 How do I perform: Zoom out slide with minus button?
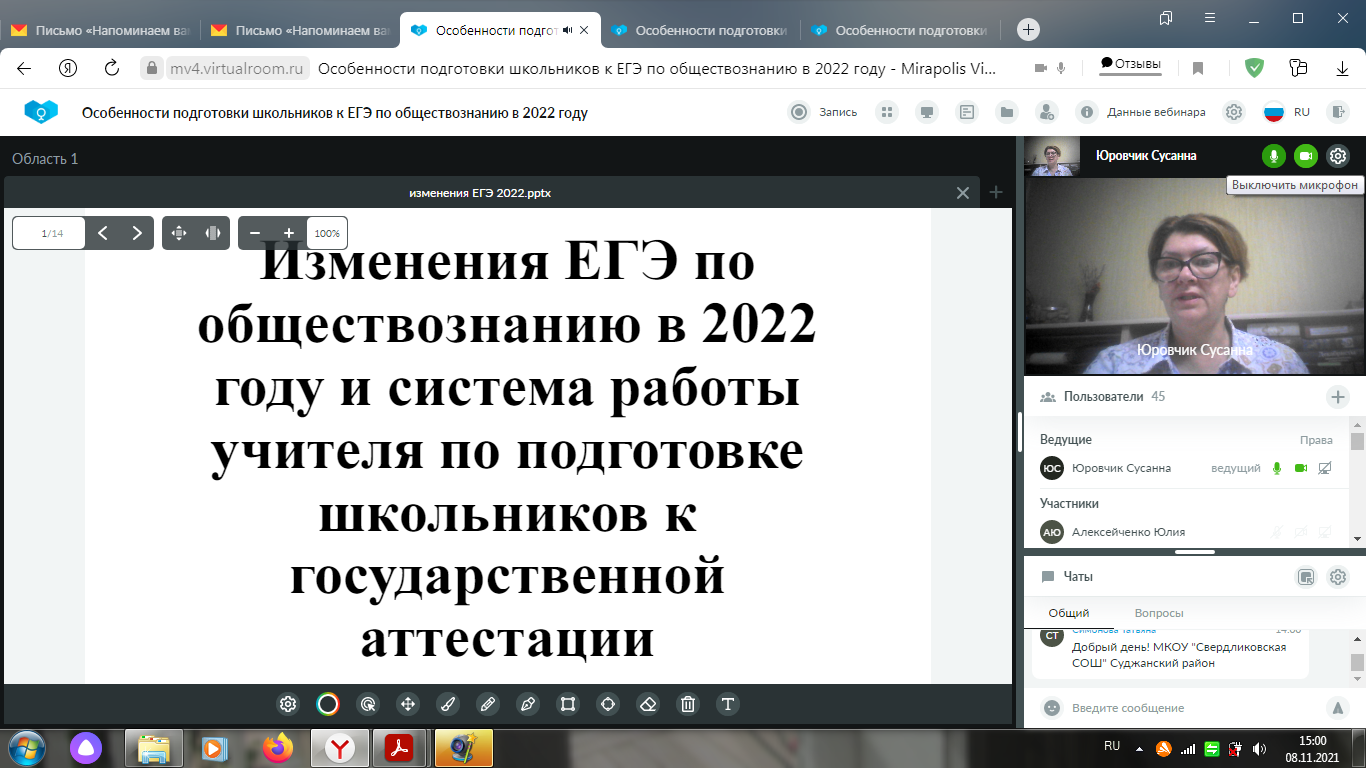(255, 233)
